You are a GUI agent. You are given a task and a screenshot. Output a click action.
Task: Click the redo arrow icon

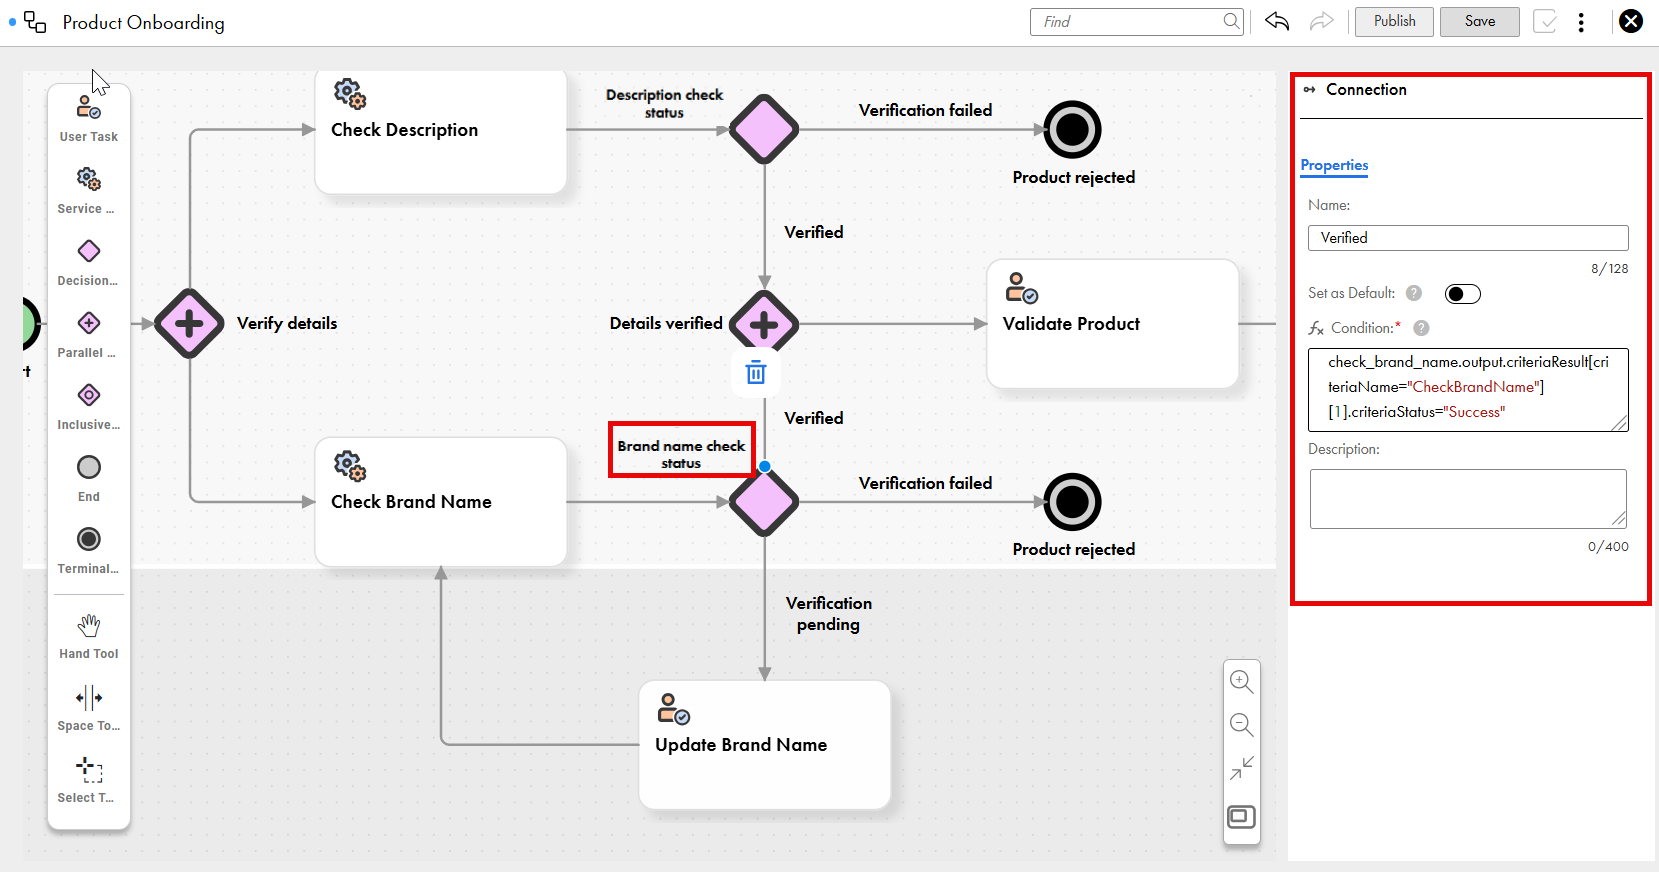coord(1322,21)
